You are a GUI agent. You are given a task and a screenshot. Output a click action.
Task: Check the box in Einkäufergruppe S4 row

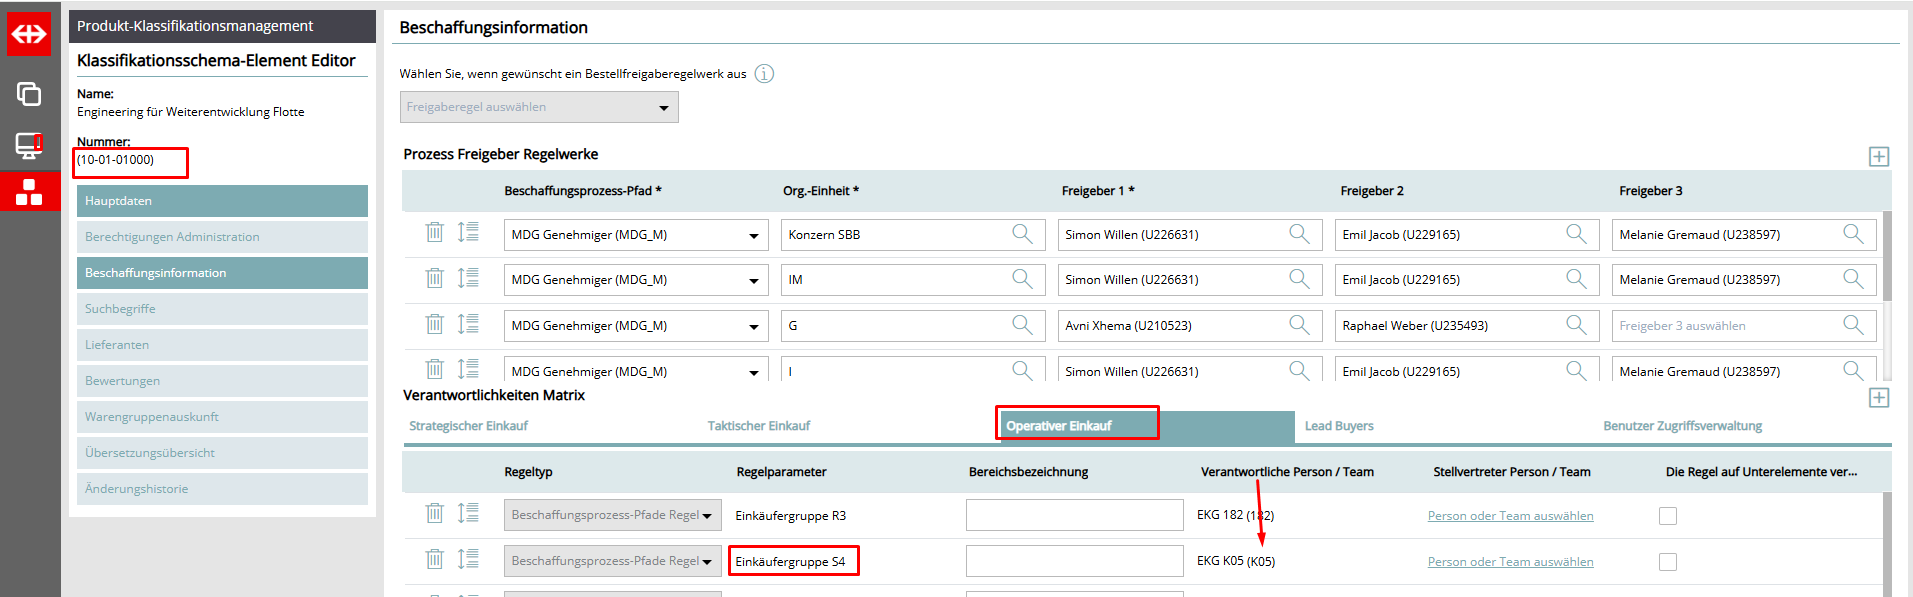tap(1667, 562)
